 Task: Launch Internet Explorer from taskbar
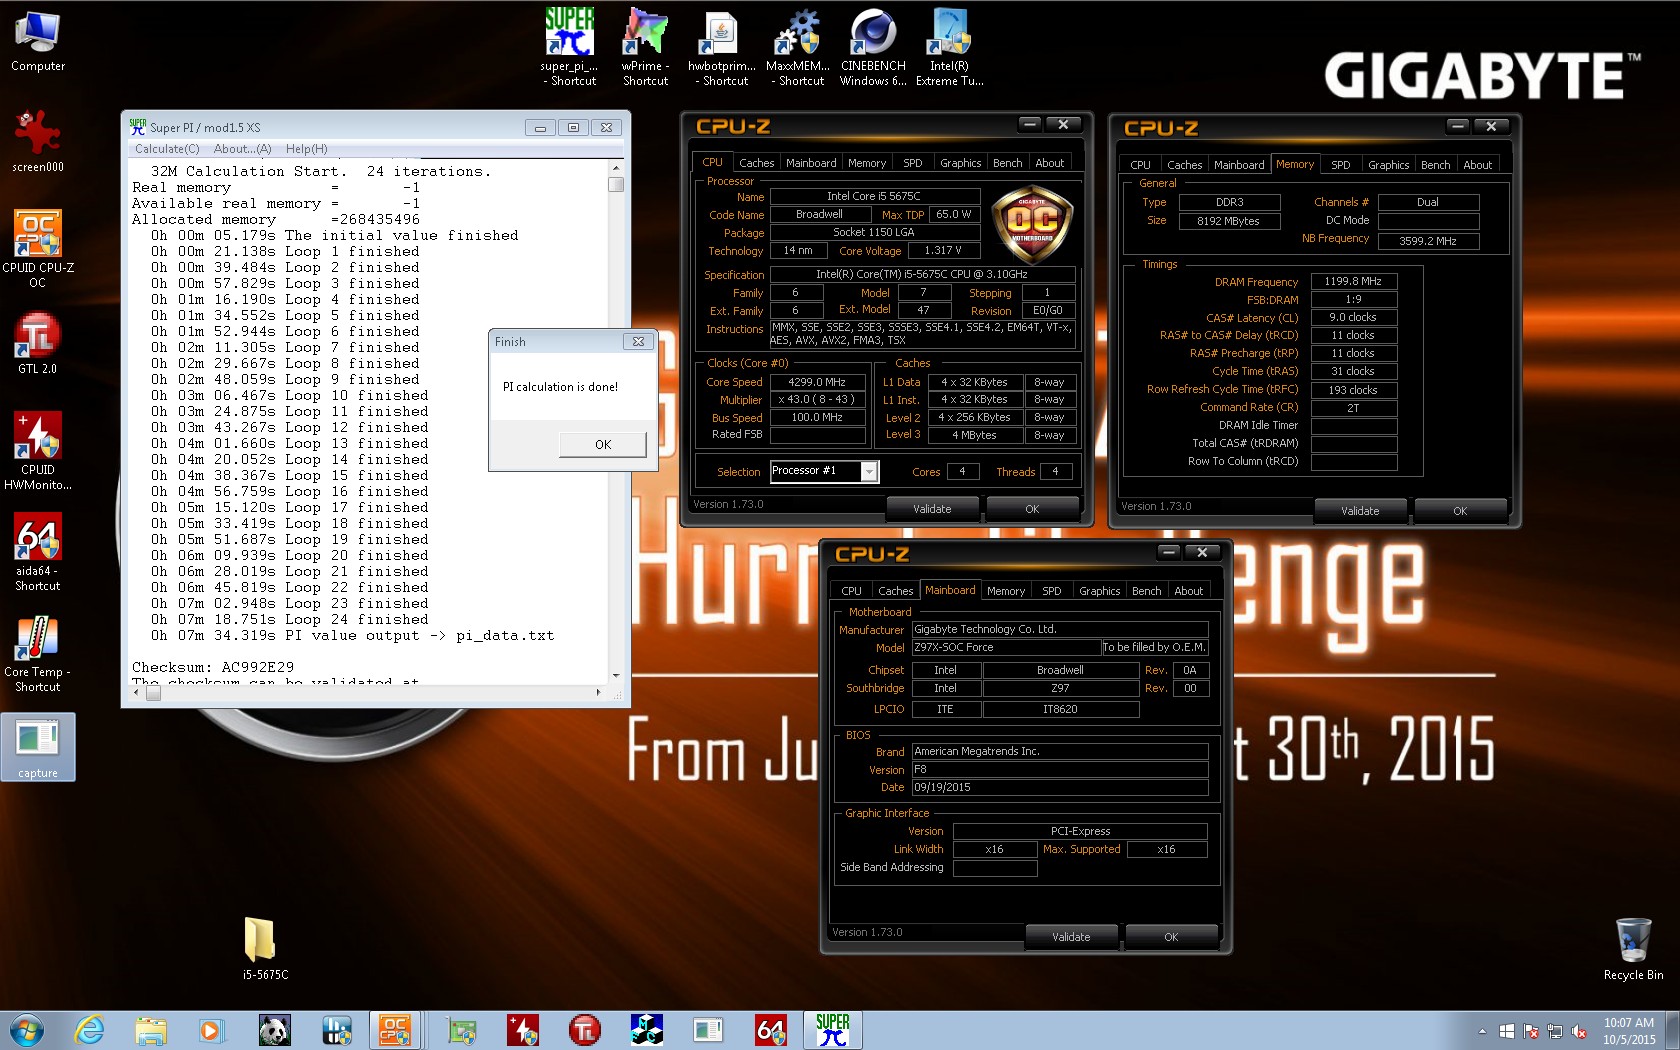[x=89, y=1030]
